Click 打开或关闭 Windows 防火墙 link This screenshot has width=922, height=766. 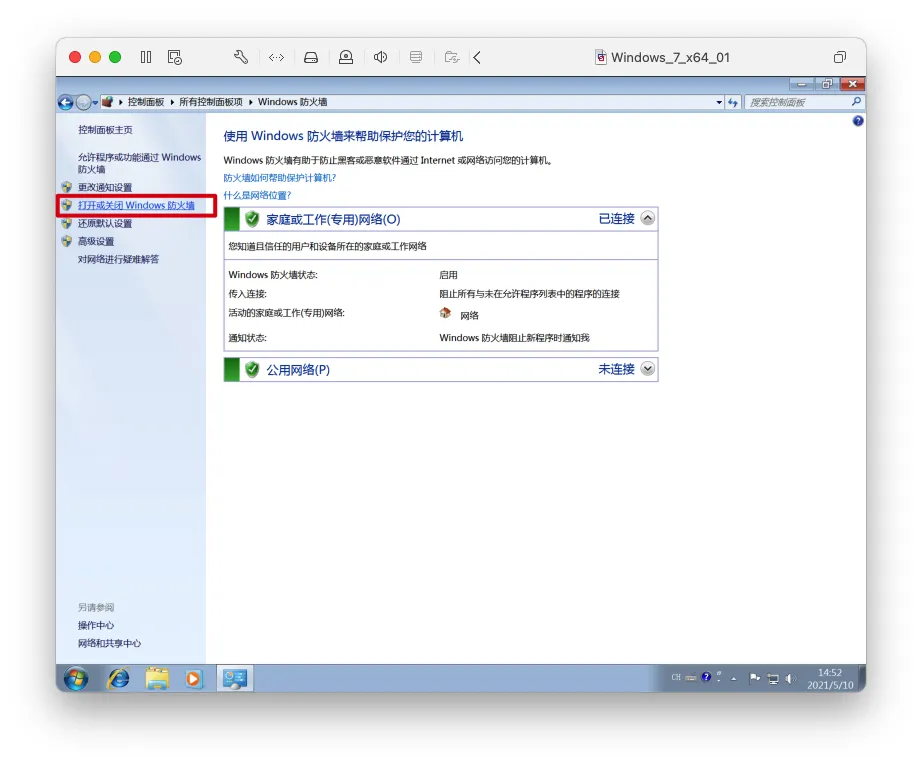136,205
